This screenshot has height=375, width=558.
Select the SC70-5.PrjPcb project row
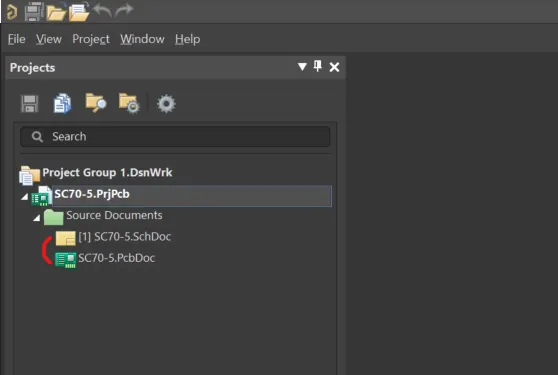click(192, 196)
